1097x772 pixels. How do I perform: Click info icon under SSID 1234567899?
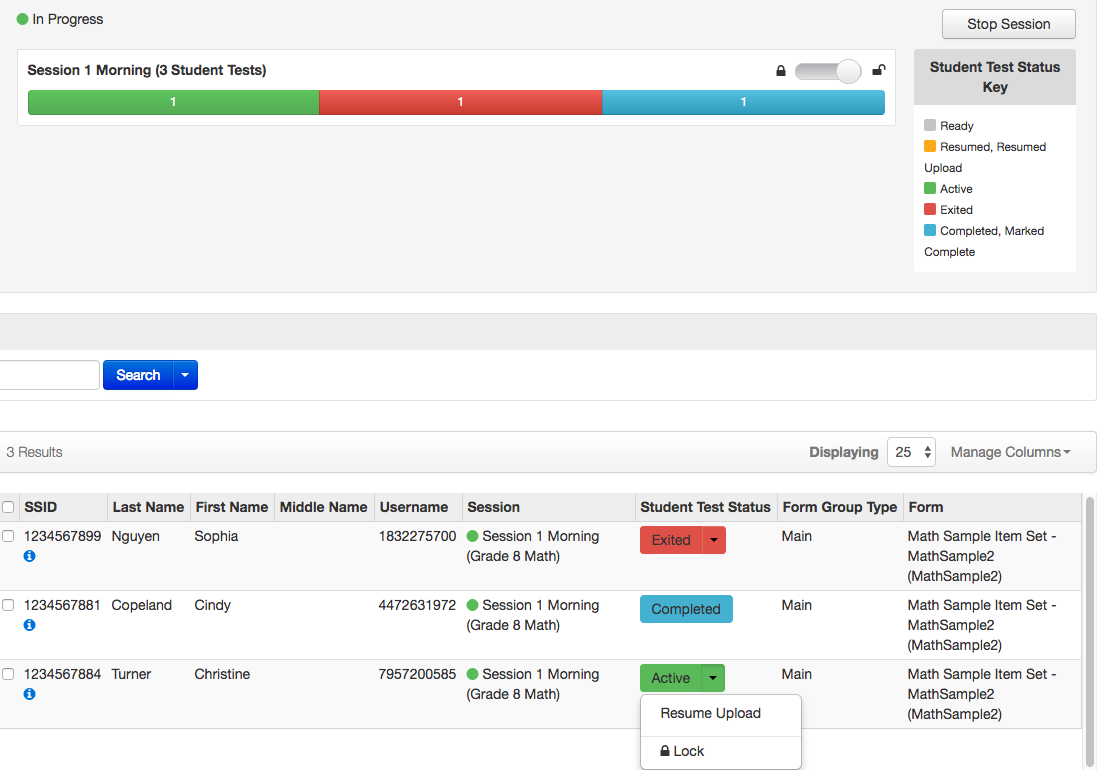tap(29, 556)
